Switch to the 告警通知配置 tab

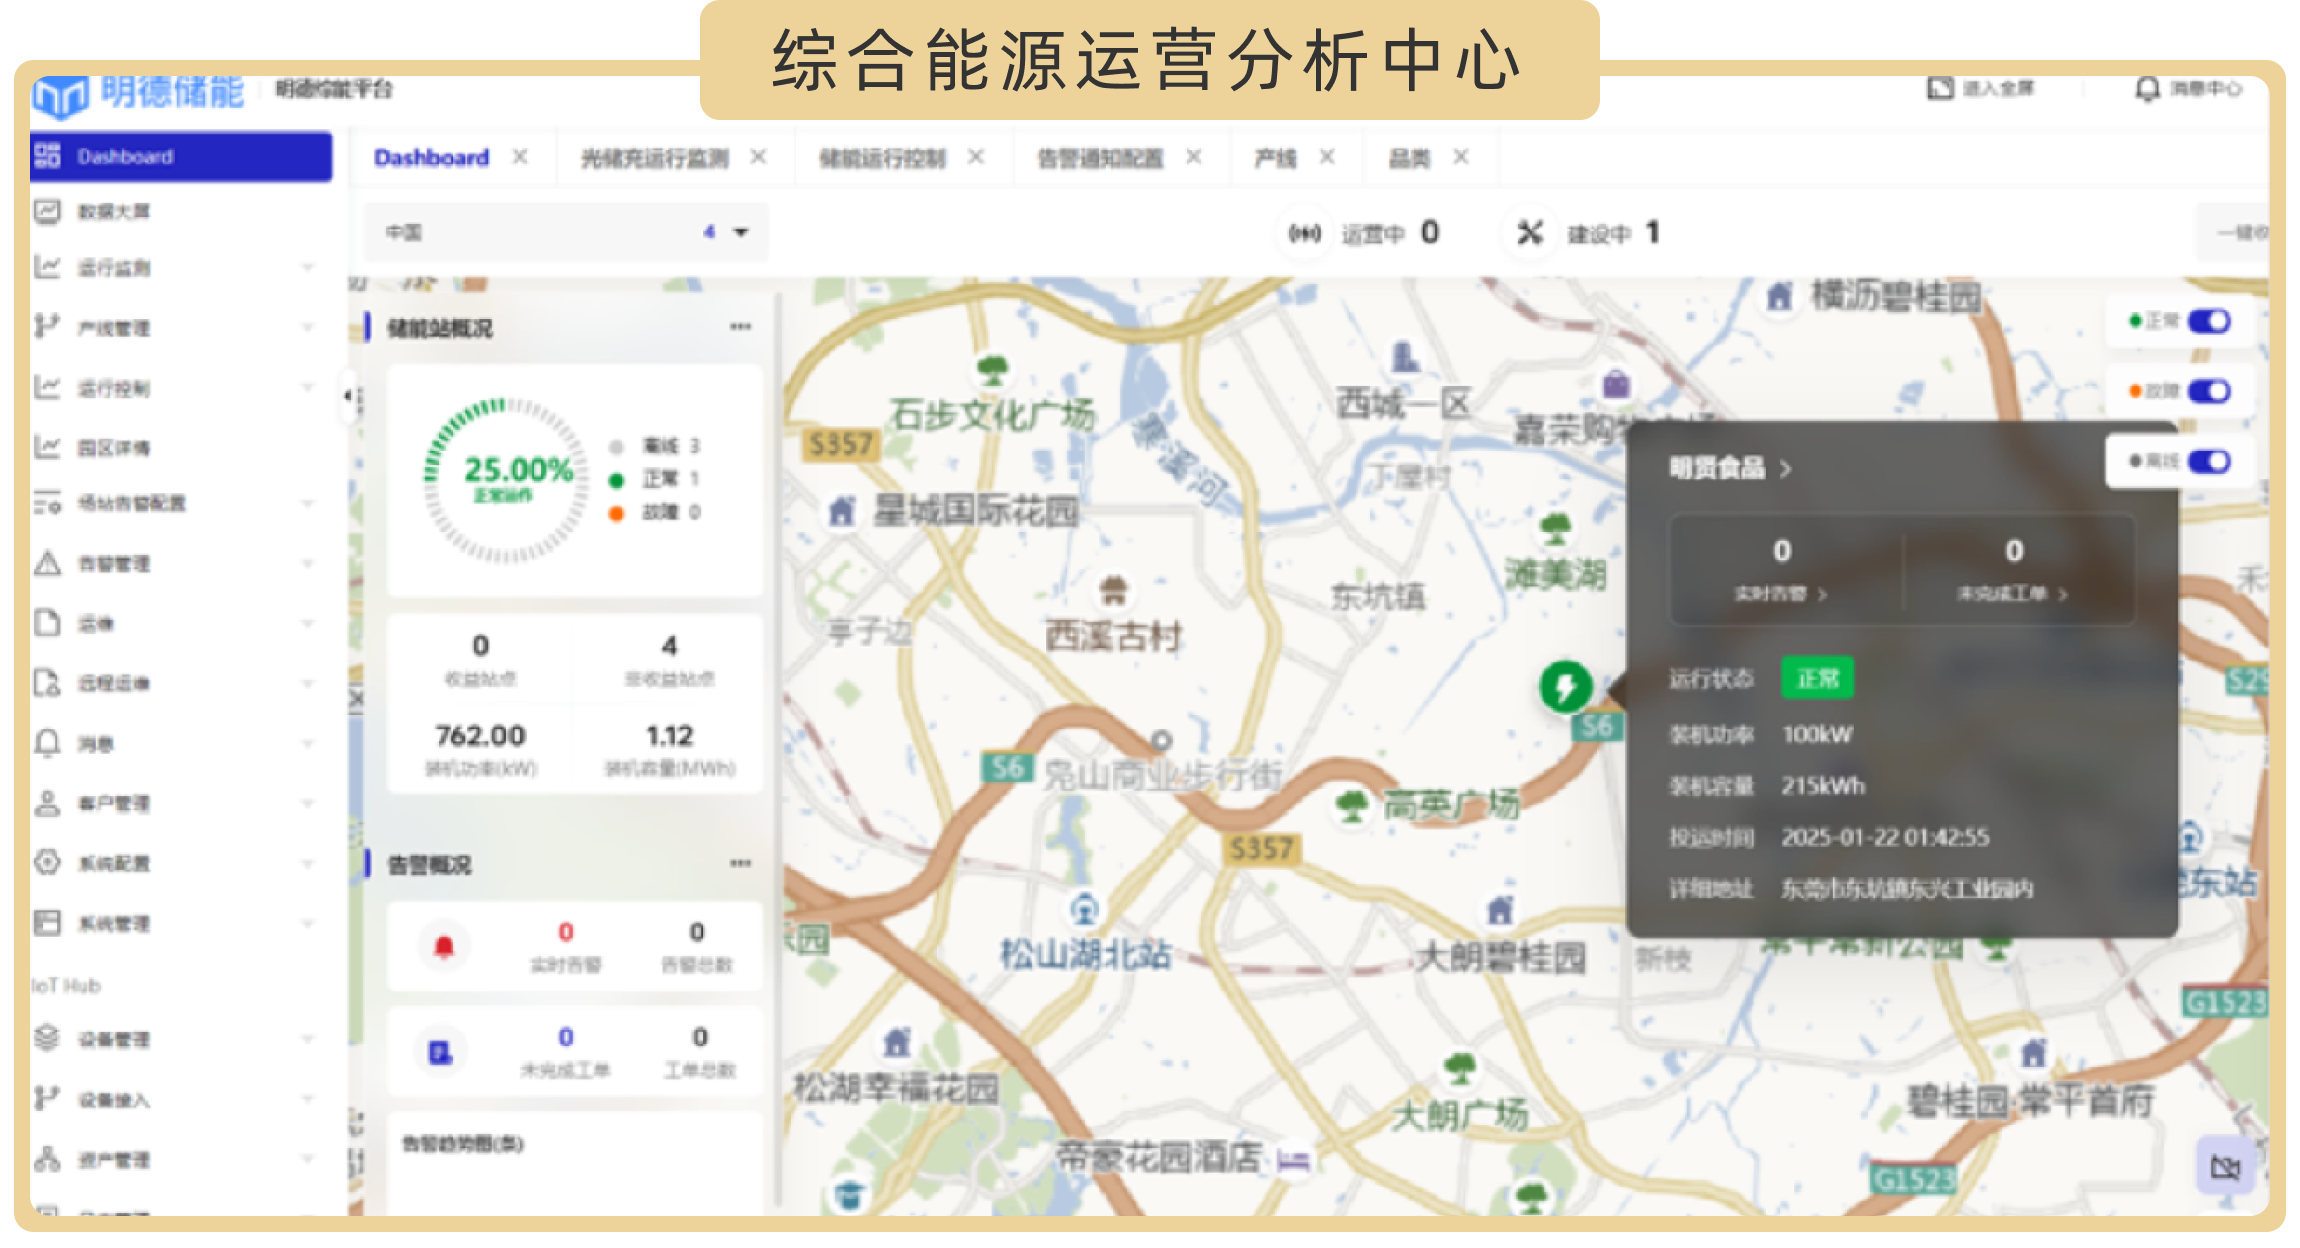click(1100, 157)
